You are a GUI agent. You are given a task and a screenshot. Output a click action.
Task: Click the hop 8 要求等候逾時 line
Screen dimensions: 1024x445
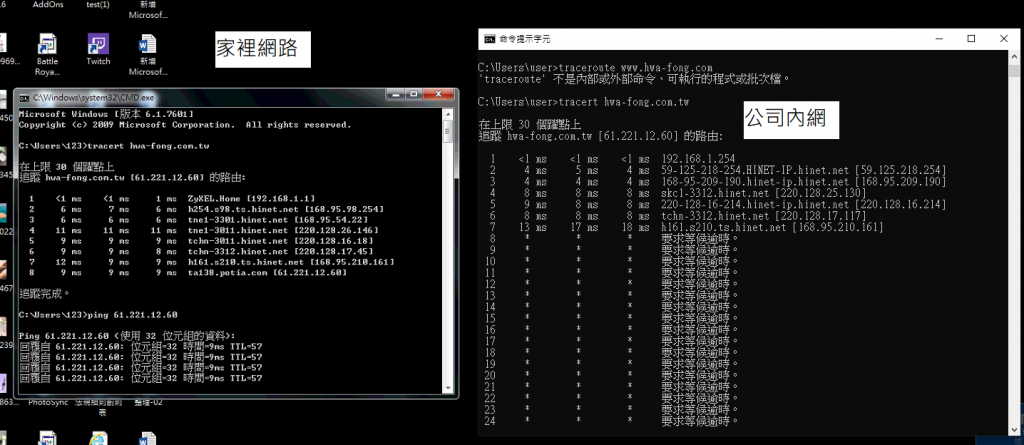614,239
